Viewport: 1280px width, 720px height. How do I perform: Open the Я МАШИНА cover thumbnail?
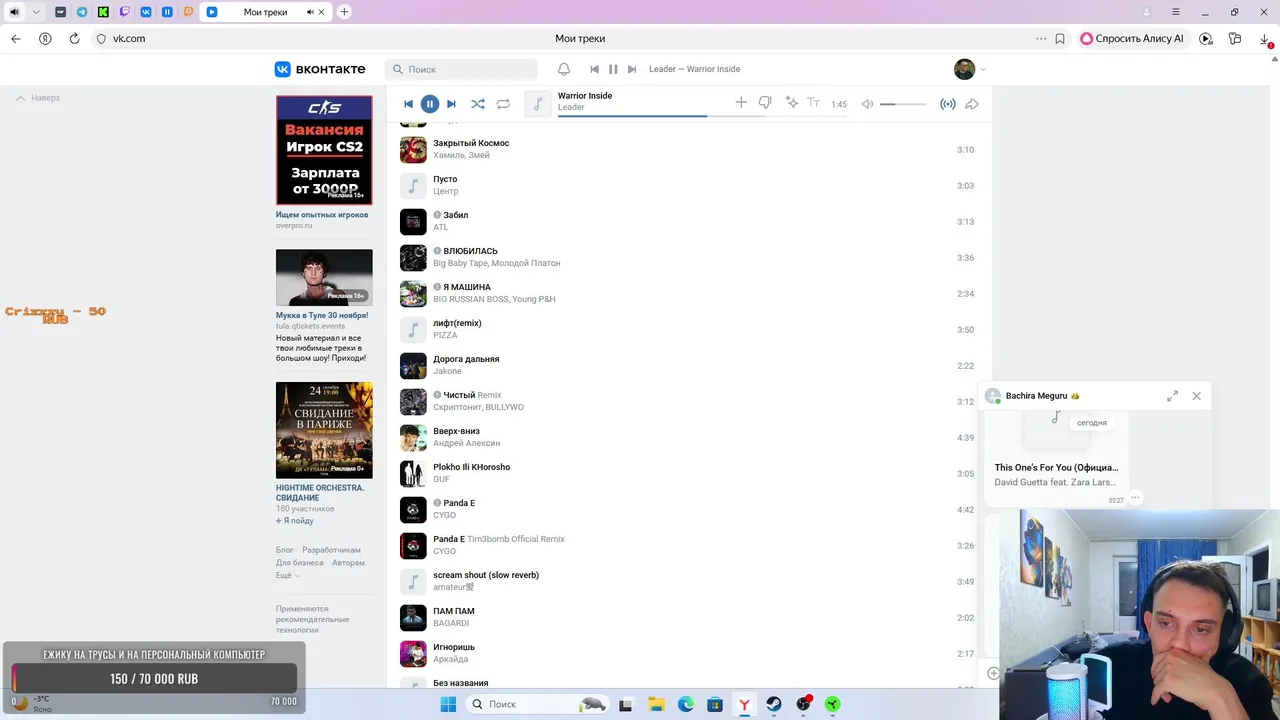click(x=413, y=294)
